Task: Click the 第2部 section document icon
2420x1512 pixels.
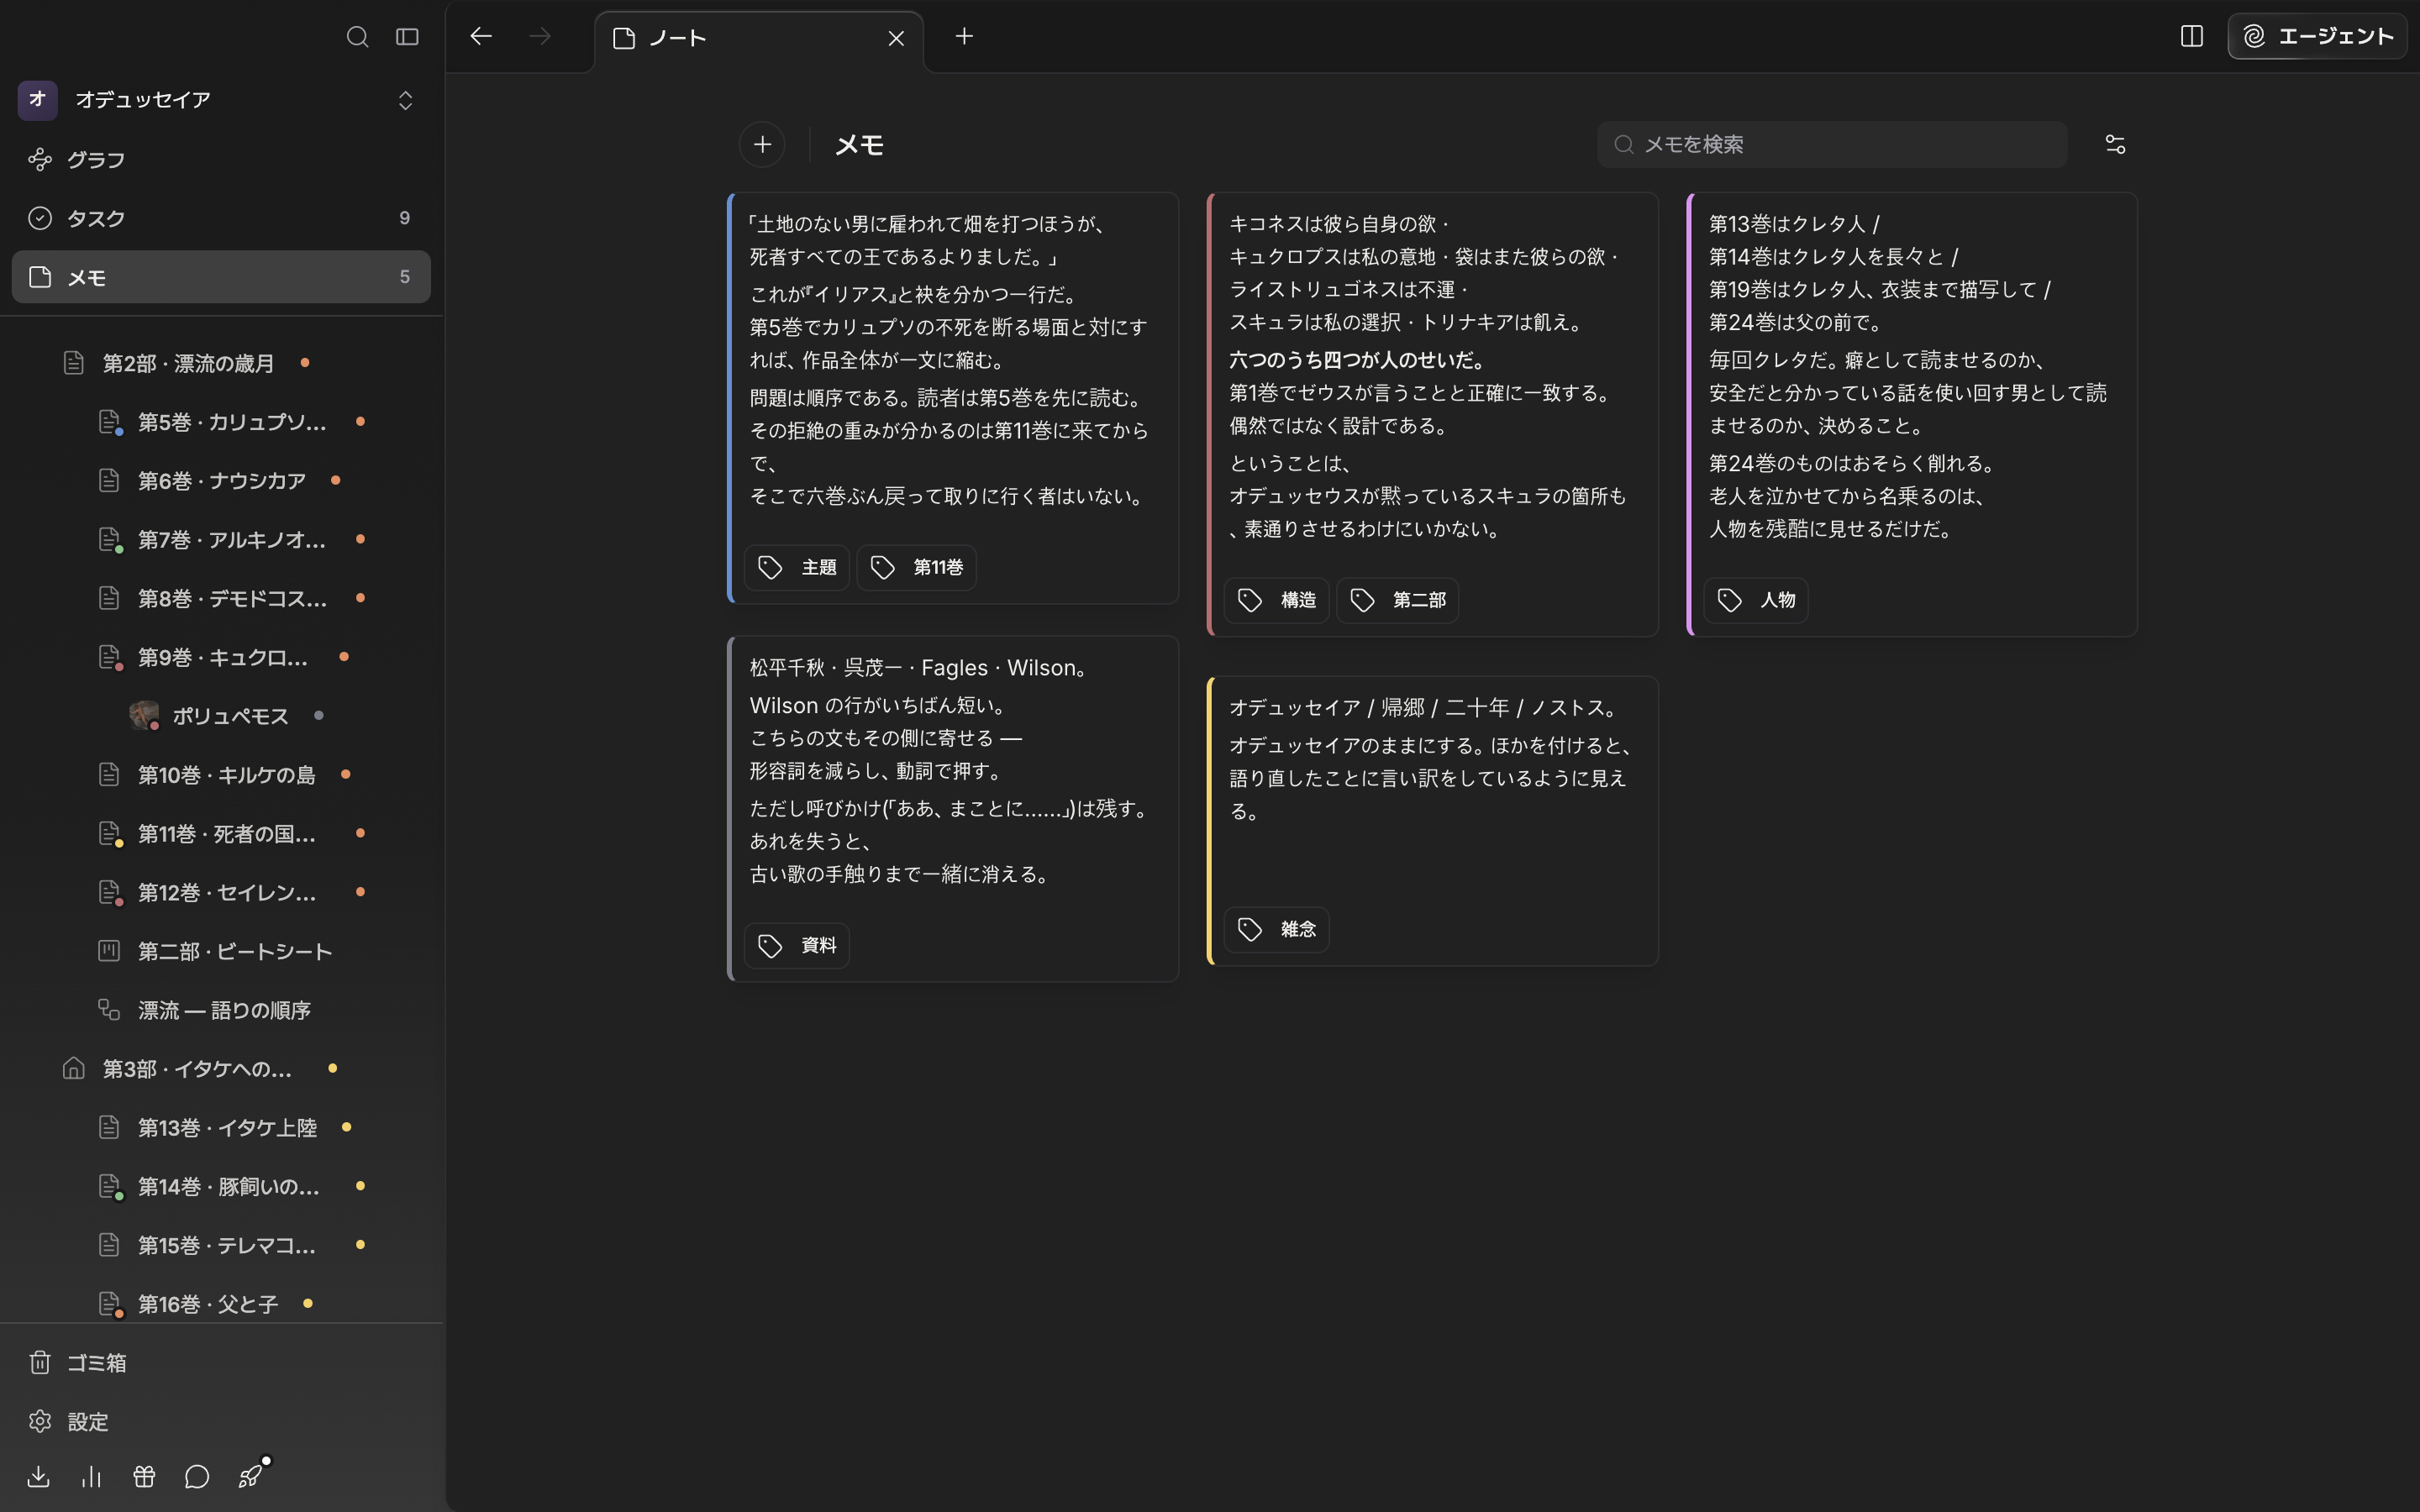Action: (73, 363)
